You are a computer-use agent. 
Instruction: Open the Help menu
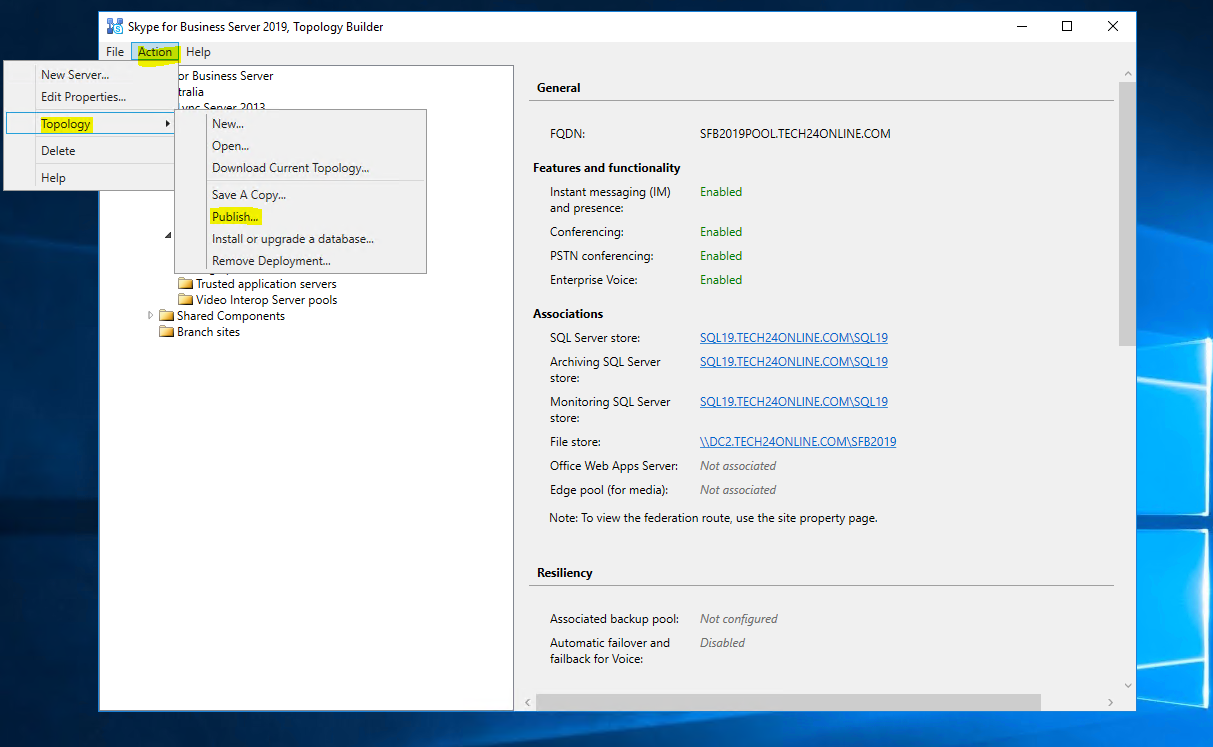pos(198,51)
